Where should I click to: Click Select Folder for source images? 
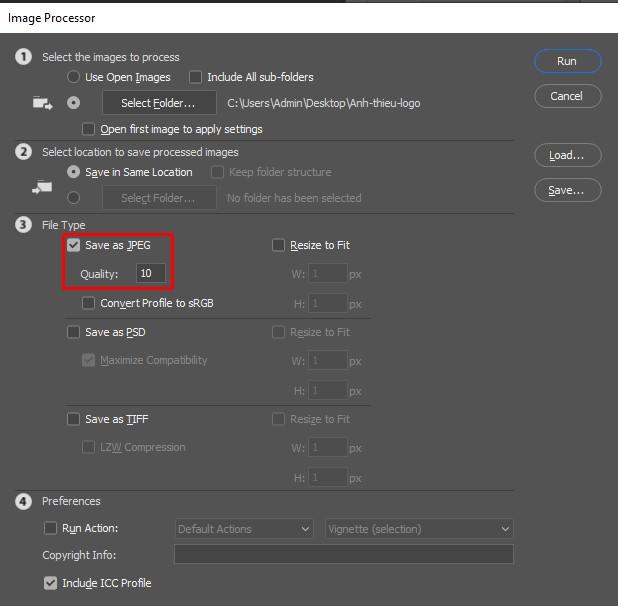(x=159, y=102)
